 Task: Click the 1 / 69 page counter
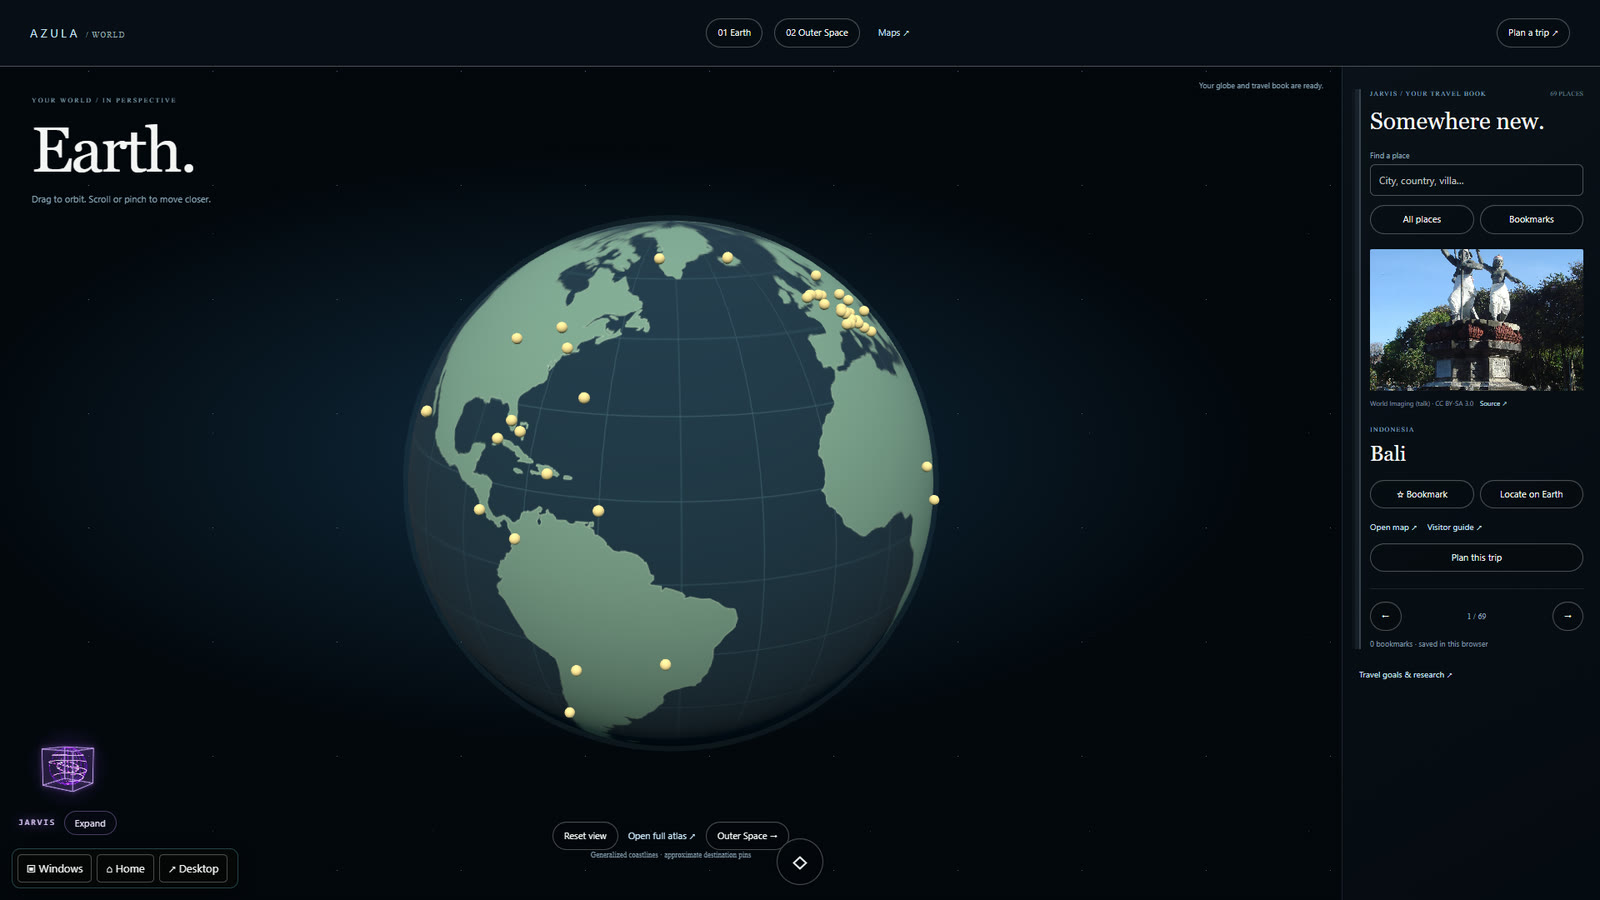click(1476, 616)
